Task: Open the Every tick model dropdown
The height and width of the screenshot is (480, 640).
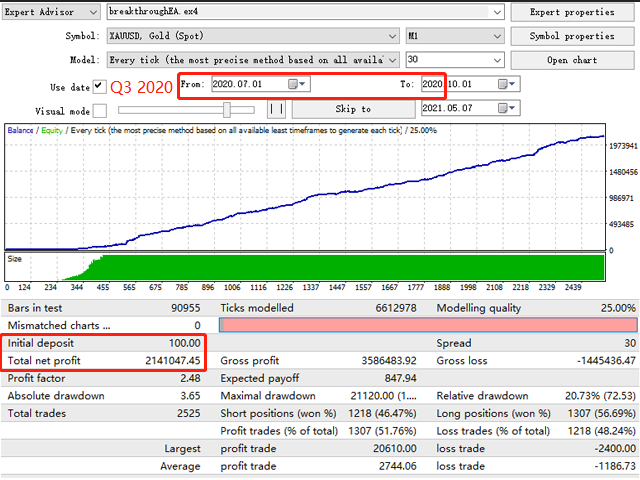Action: [392, 60]
